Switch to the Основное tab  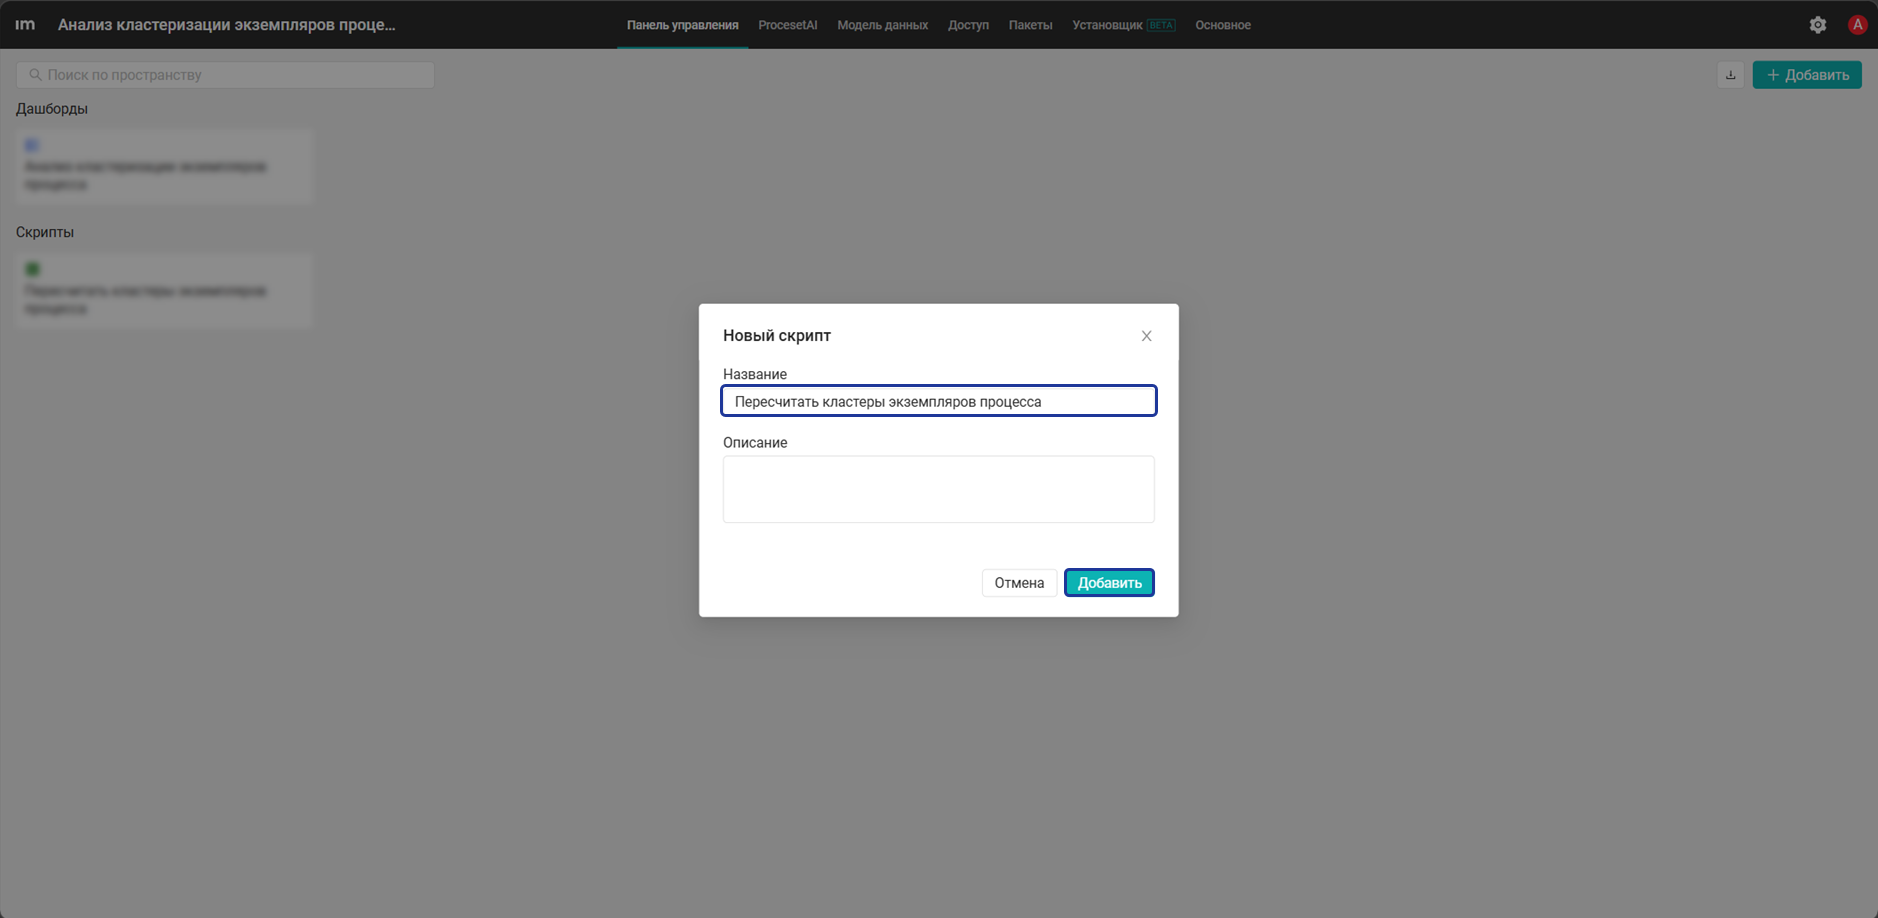pos(1223,25)
